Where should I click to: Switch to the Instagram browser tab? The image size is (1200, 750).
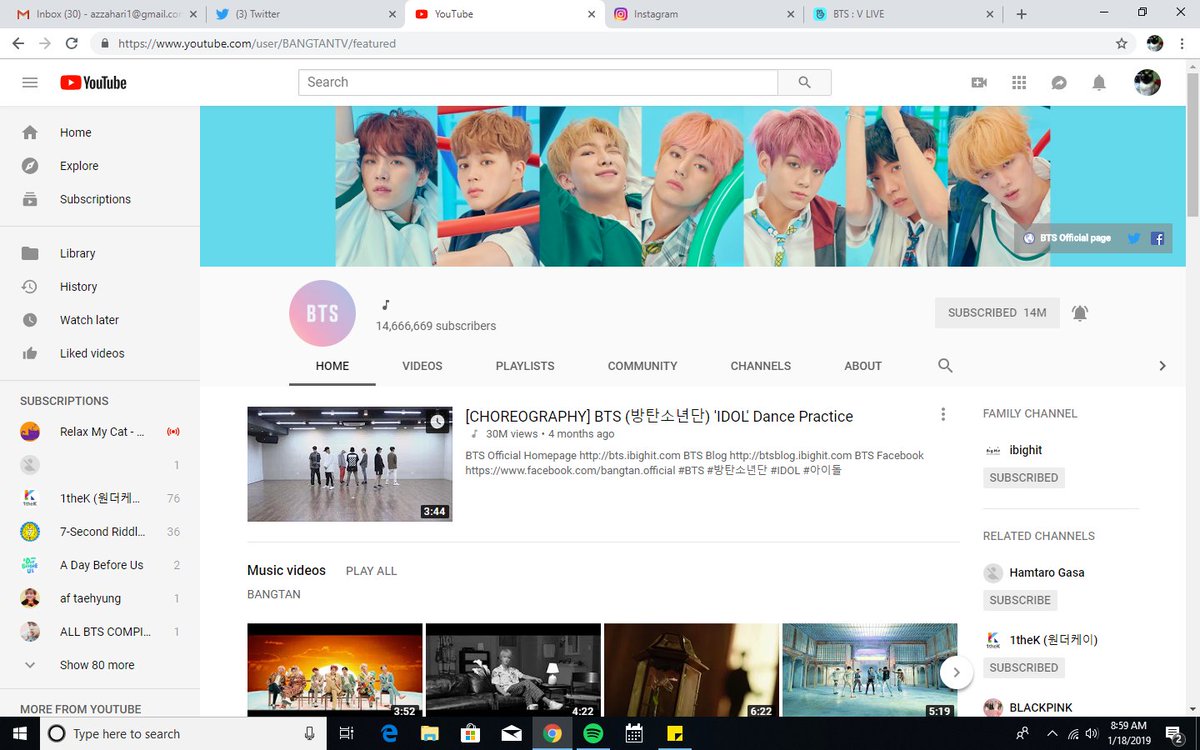pyautogui.click(x=704, y=14)
